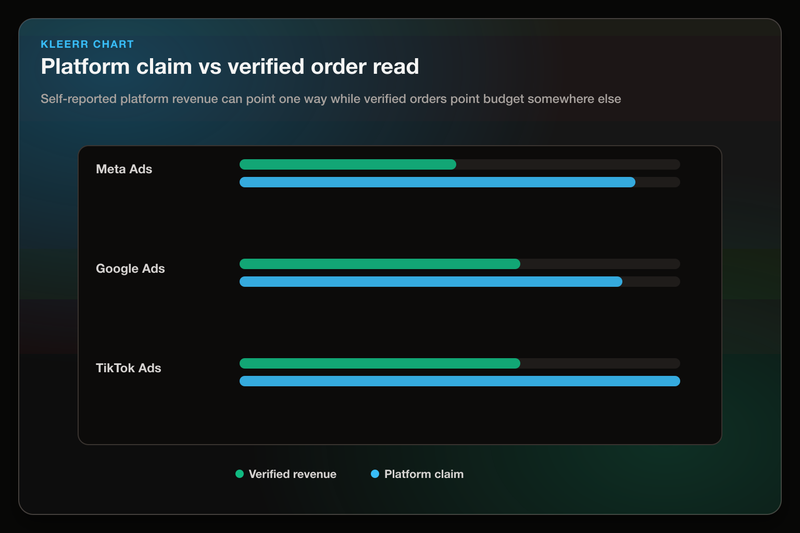Click the Platform claim vs verified title

(x=230, y=67)
